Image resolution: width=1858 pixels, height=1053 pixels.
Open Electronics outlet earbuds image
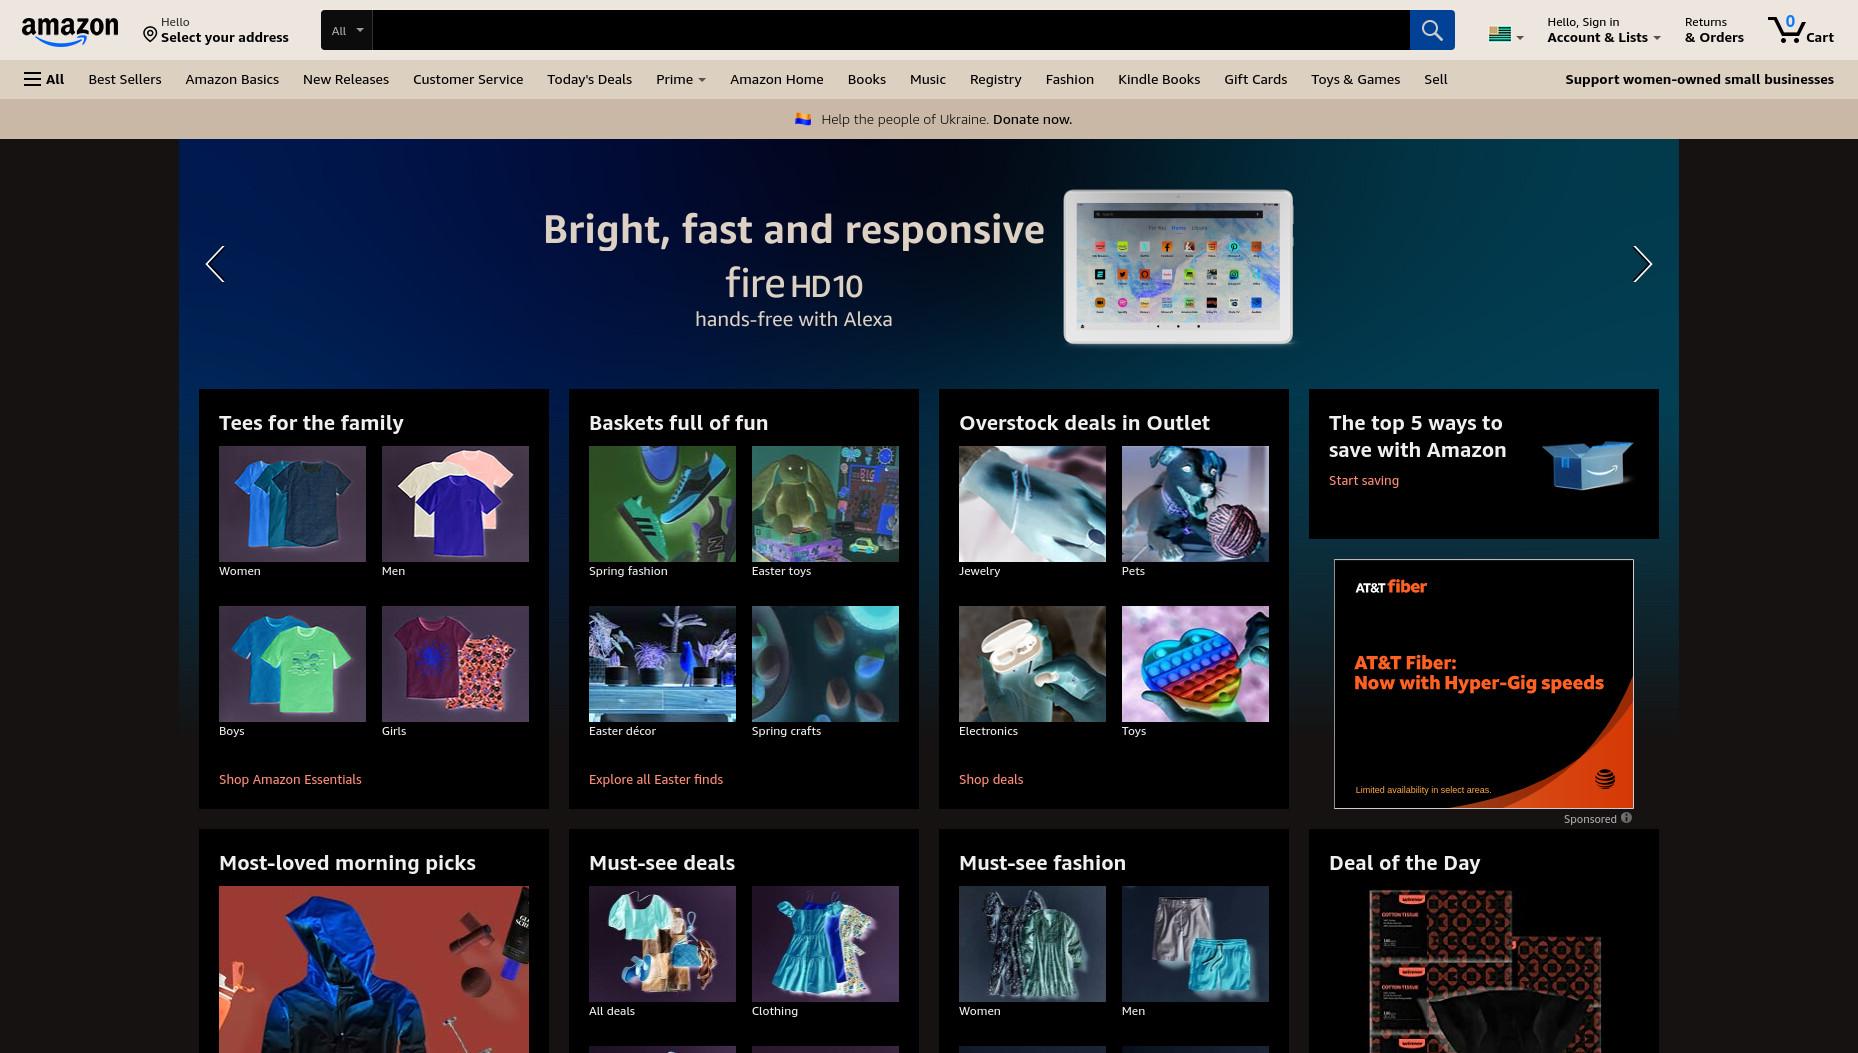(x=1032, y=664)
